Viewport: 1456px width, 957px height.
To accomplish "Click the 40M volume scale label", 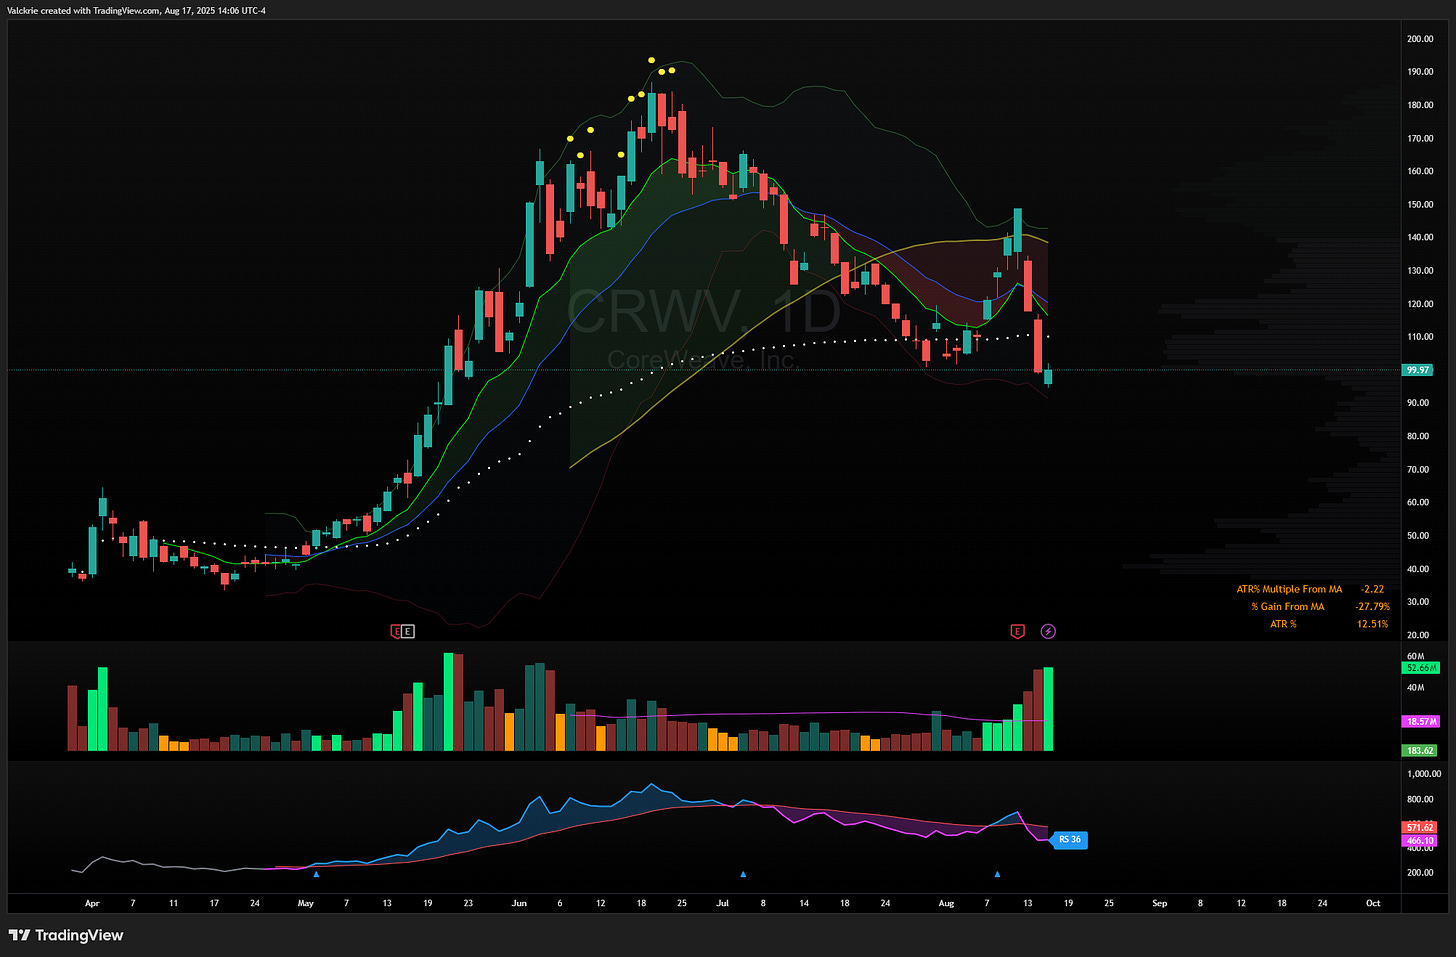I will (x=1415, y=688).
